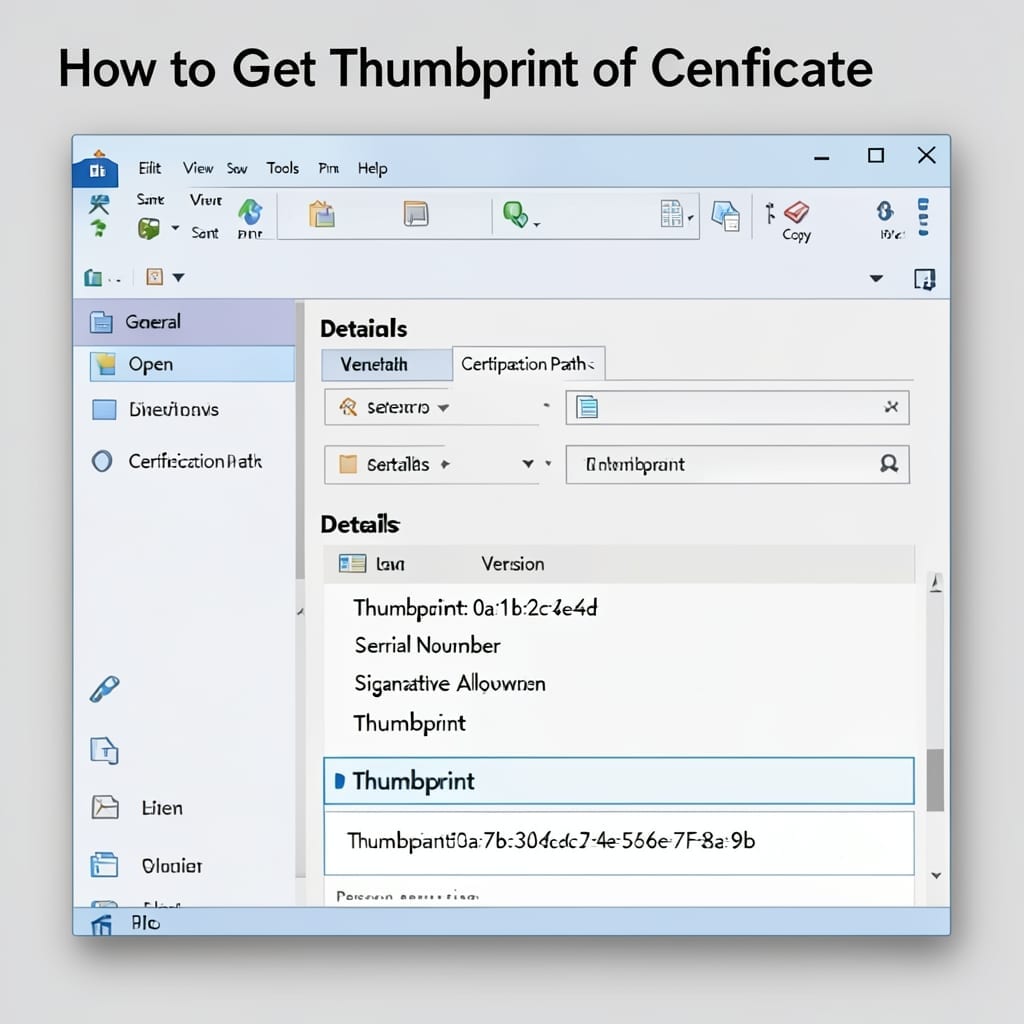This screenshot has height=1024, width=1024.
Task: Click the sidebar vertical scrollbar
Action: pos(300,441)
